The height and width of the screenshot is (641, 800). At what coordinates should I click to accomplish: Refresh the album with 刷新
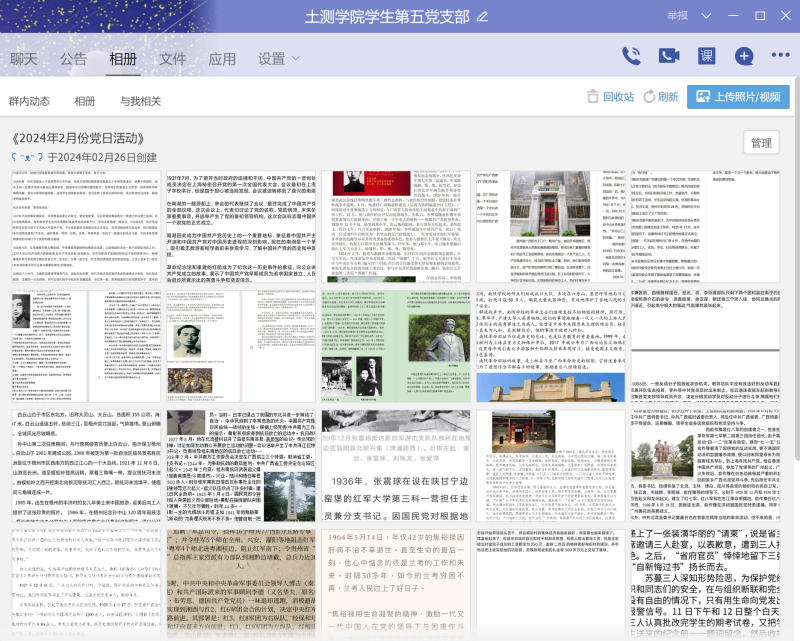(661, 97)
